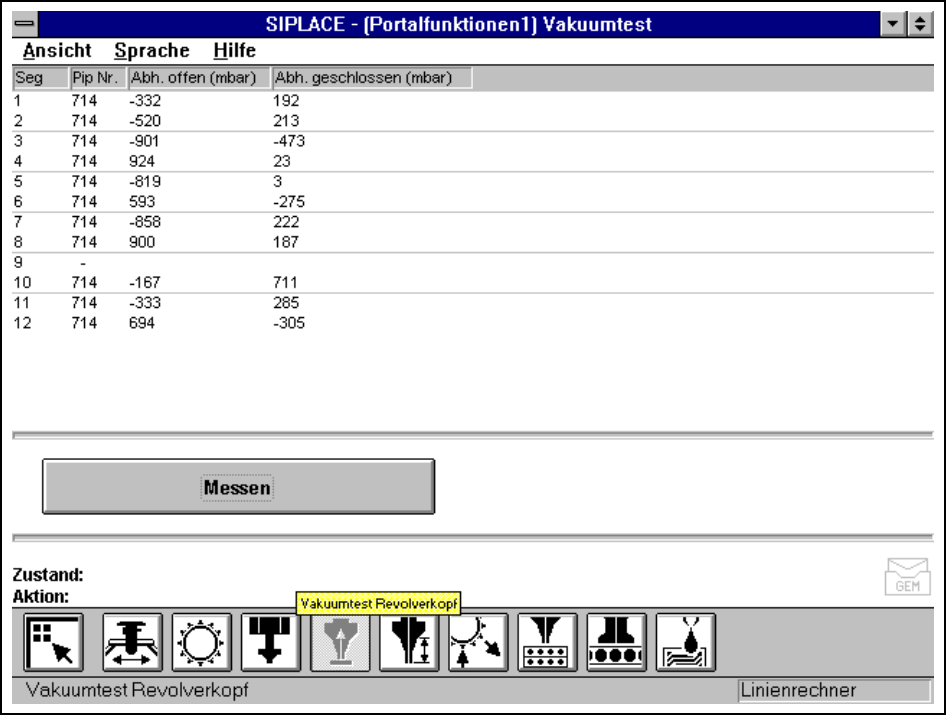The height and width of the screenshot is (715, 946).
Task: Click closed value 192
Action: (286, 101)
